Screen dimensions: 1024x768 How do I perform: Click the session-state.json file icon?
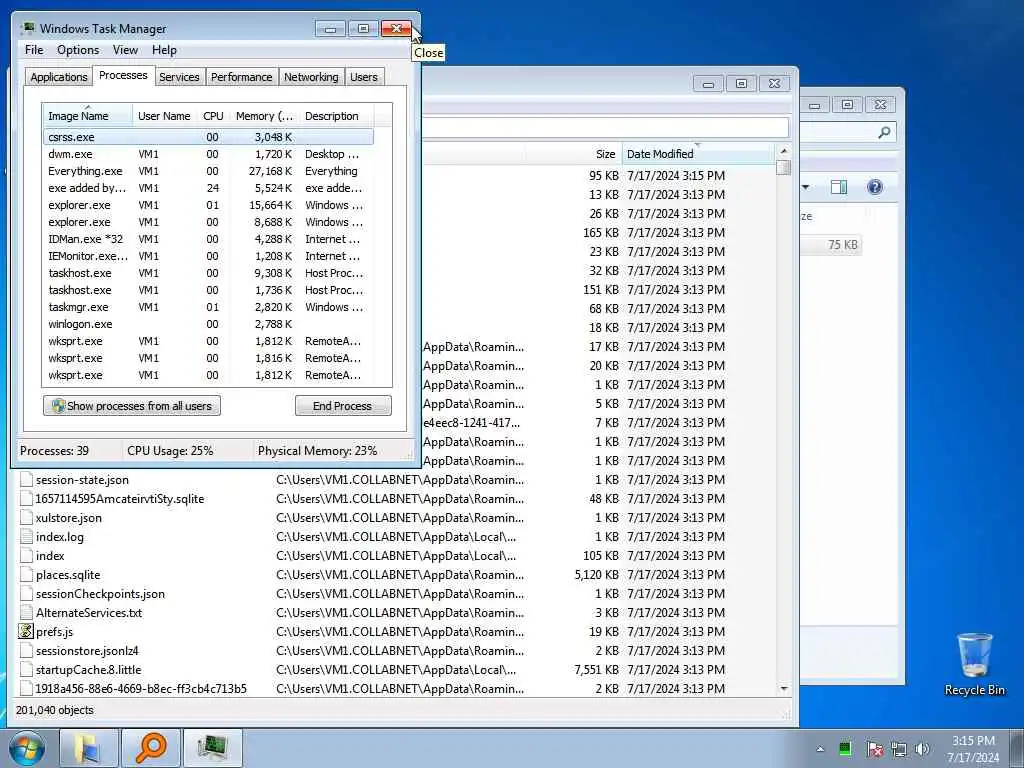[x=25, y=479]
